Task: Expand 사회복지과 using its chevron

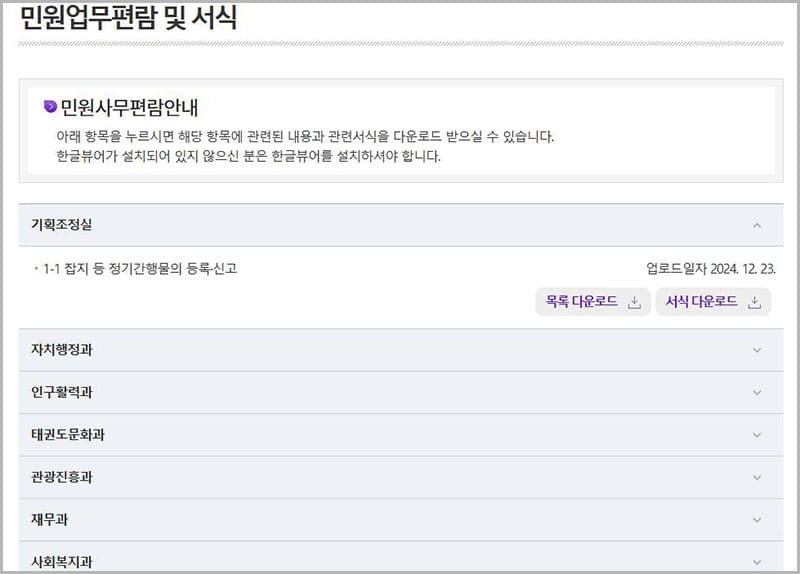Action: click(757, 561)
